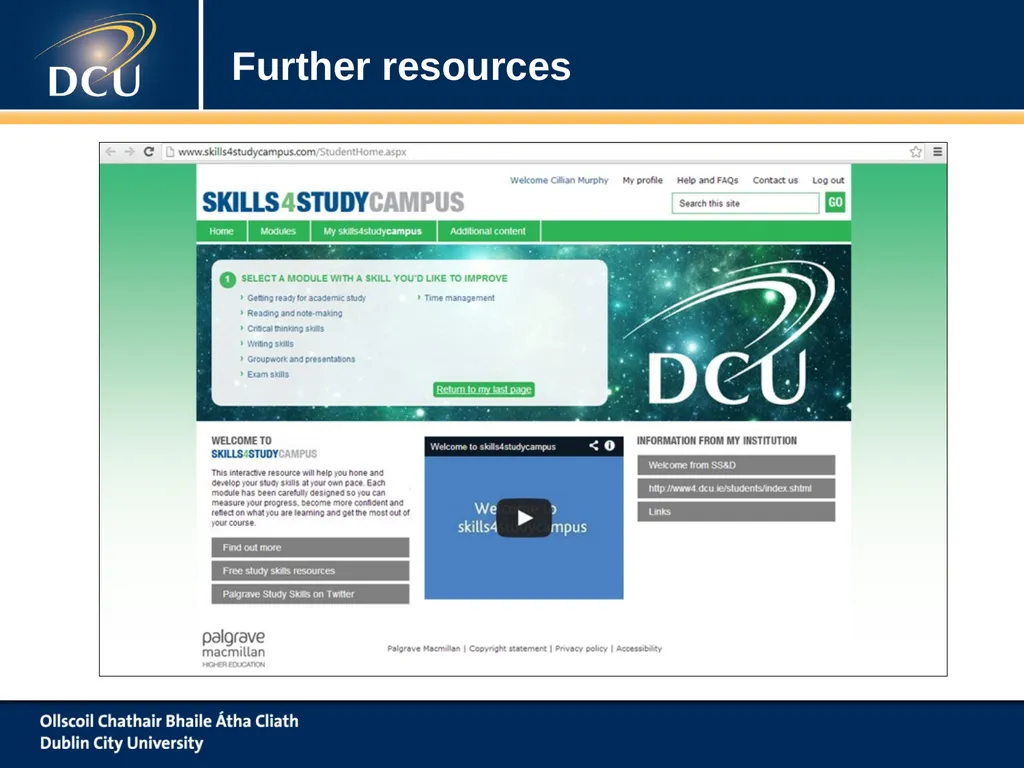Image resolution: width=1024 pixels, height=768 pixels.
Task: Click the DCU logo in the galaxy banner
Action: point(728,334)
